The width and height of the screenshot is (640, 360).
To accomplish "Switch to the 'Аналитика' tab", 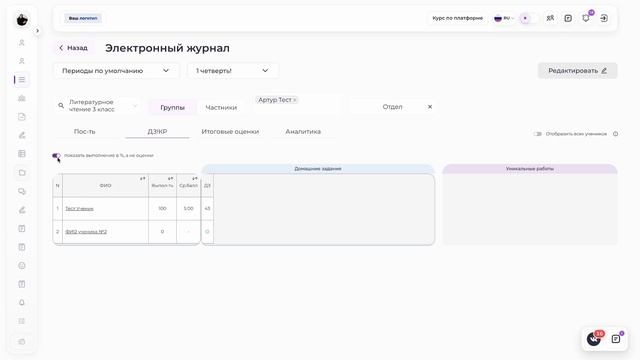I will coord(303,131).
